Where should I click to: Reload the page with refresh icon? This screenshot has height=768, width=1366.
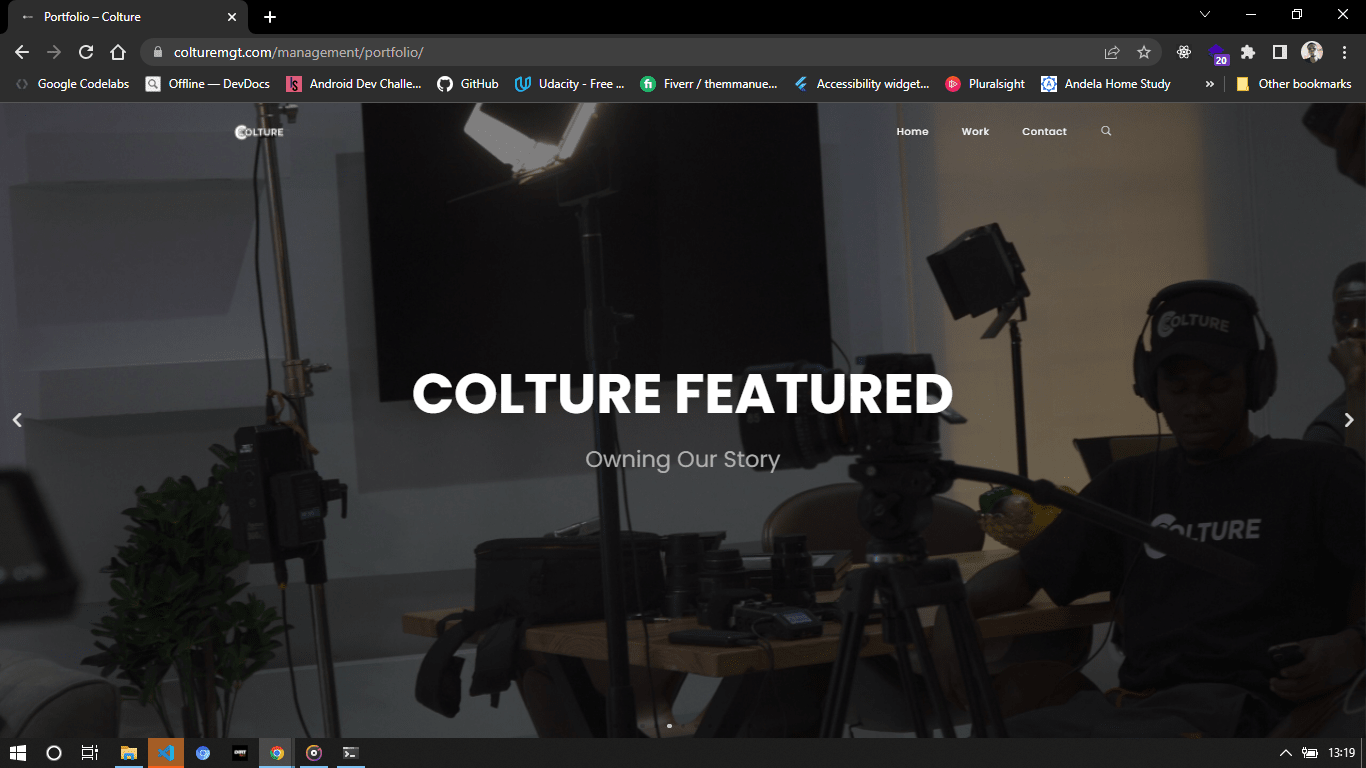(x=86, y=52)
